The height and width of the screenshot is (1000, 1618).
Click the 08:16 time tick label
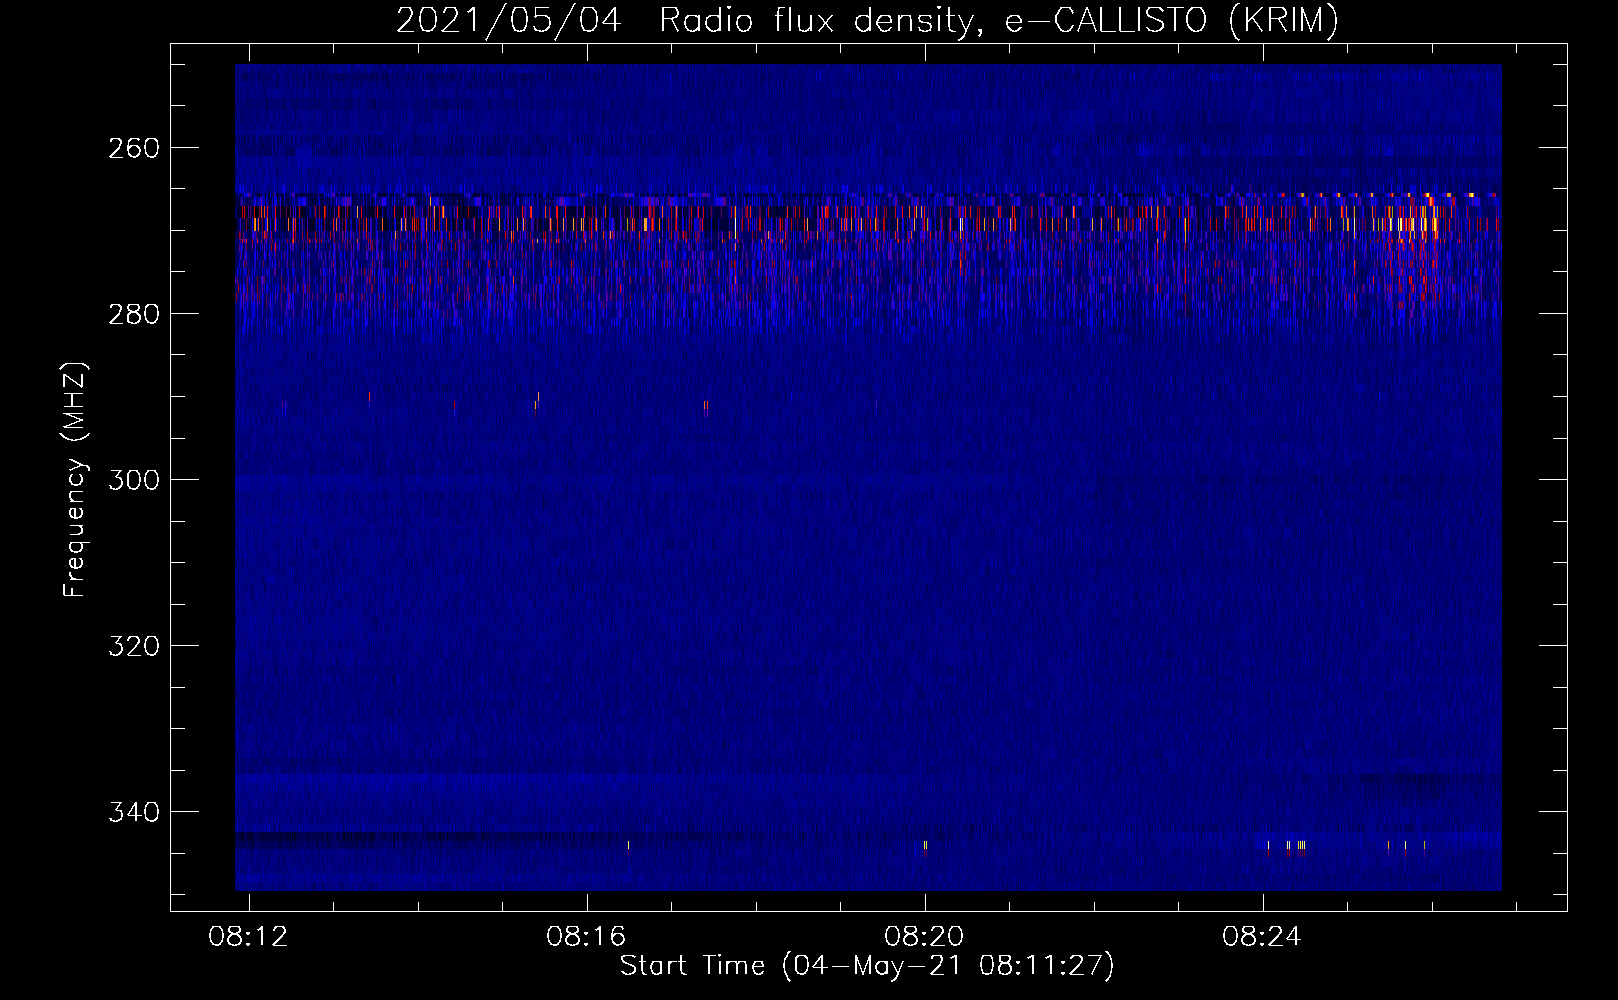coord(586,936)
